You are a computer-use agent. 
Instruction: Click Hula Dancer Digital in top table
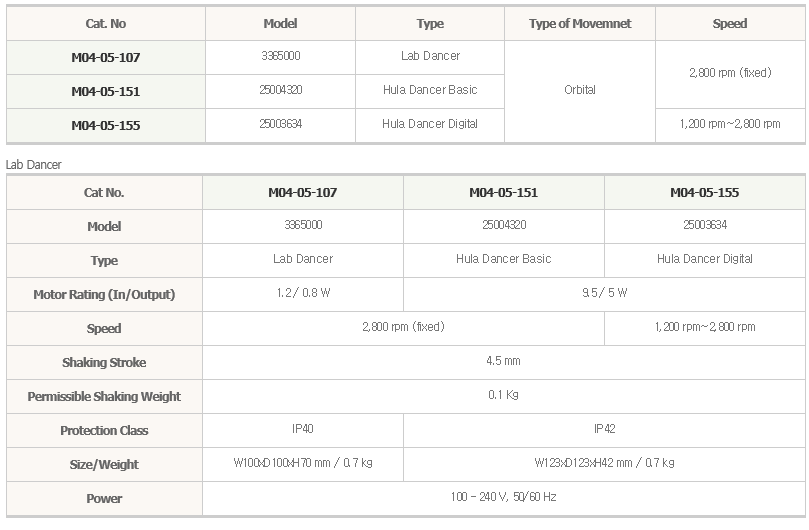tap(430, 124)
